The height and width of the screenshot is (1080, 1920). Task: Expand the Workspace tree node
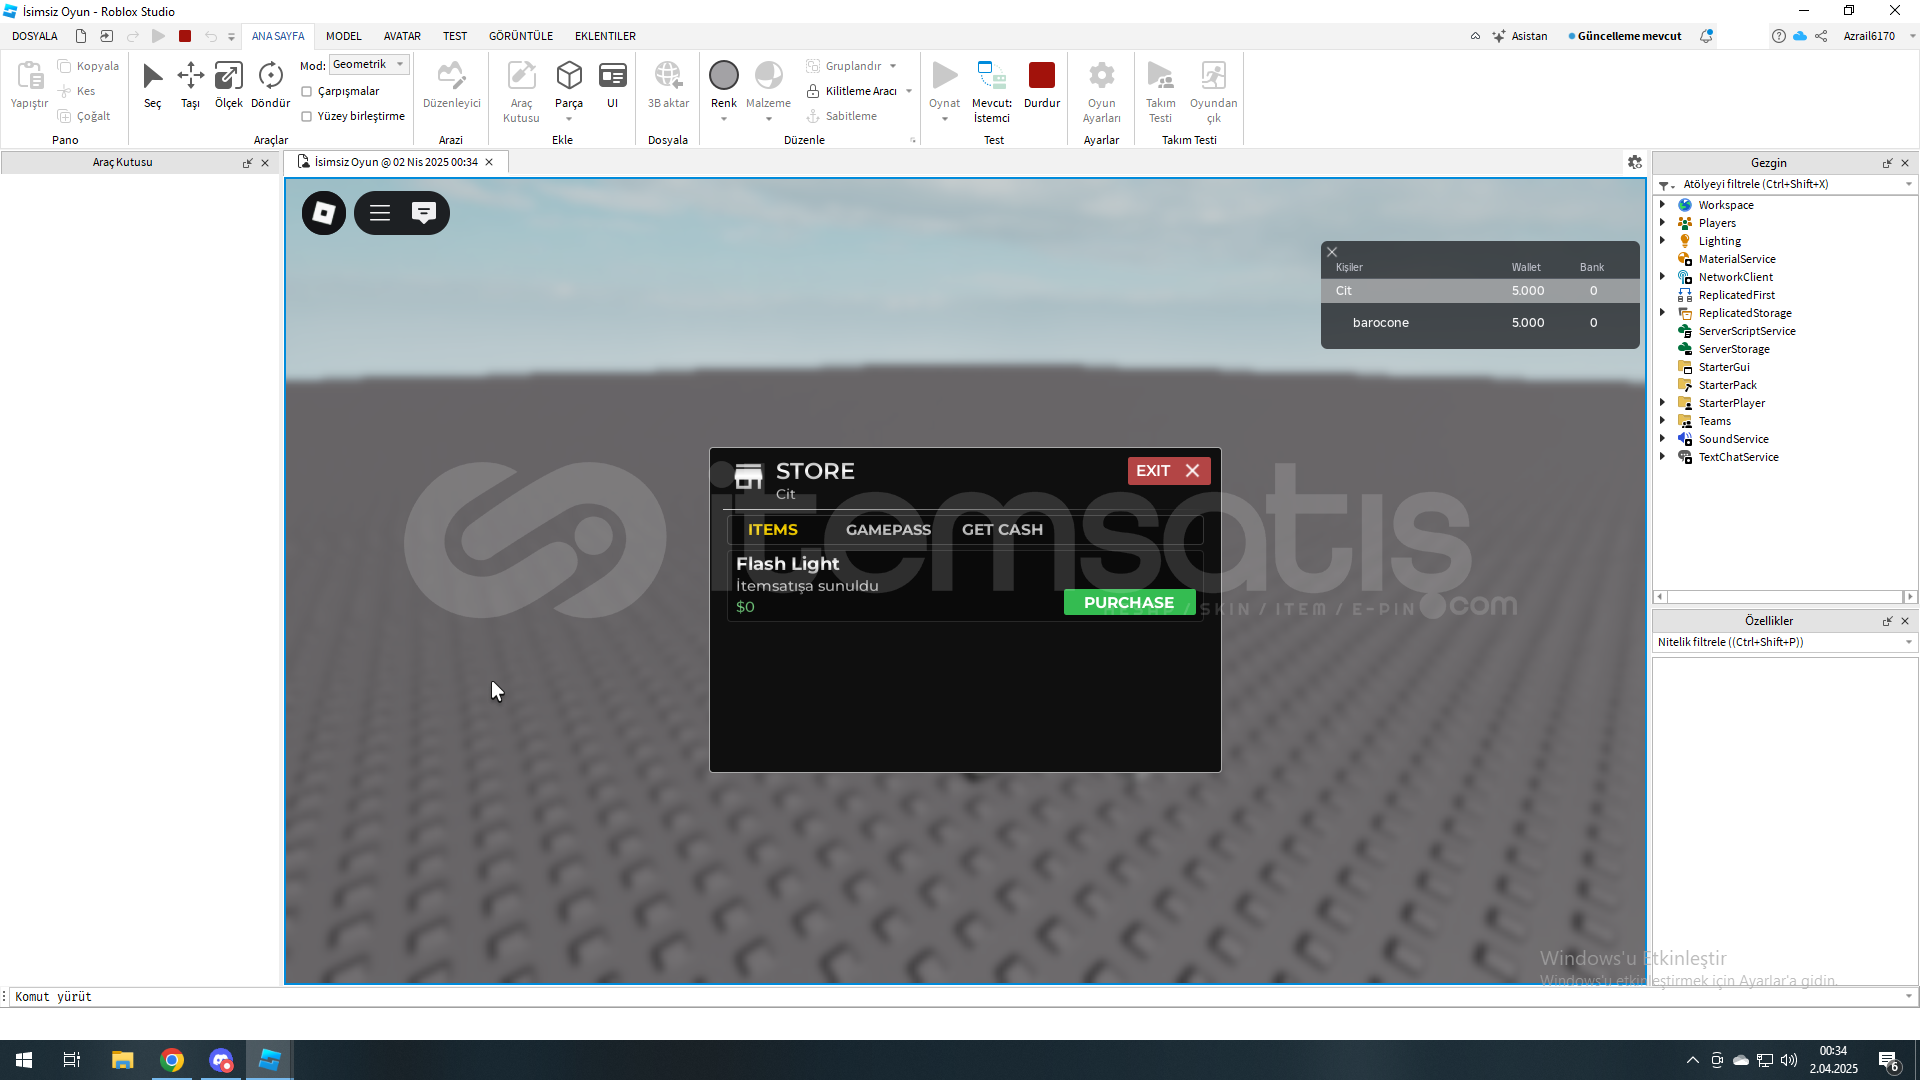[x=1662, y=205]
